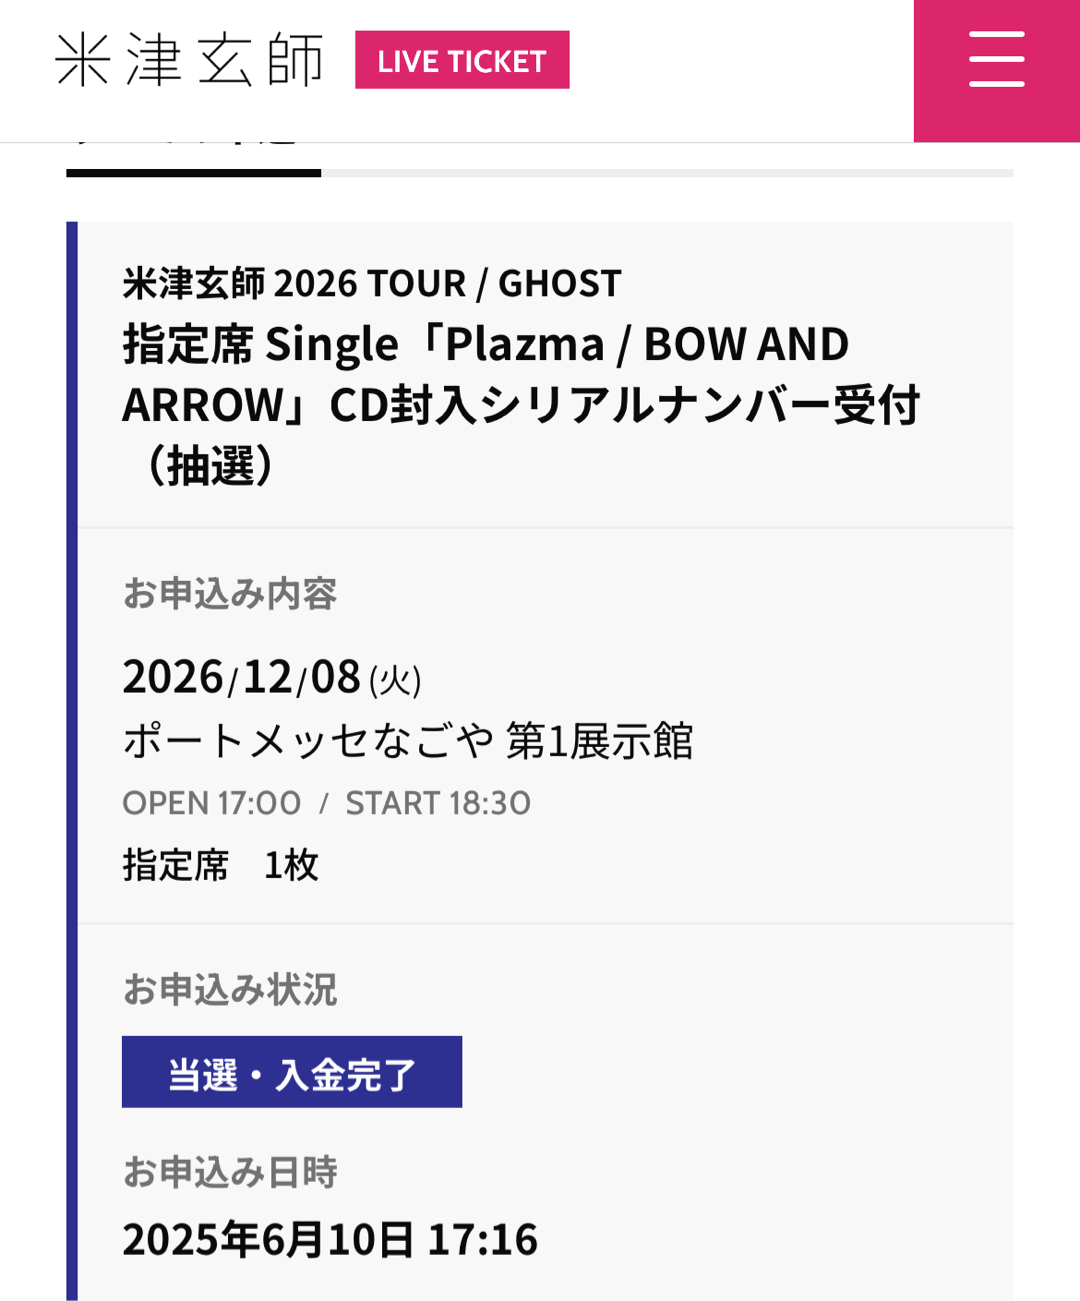Select the 当選・入金完了 status label
The image size is (1080, 1301).
292,1072
